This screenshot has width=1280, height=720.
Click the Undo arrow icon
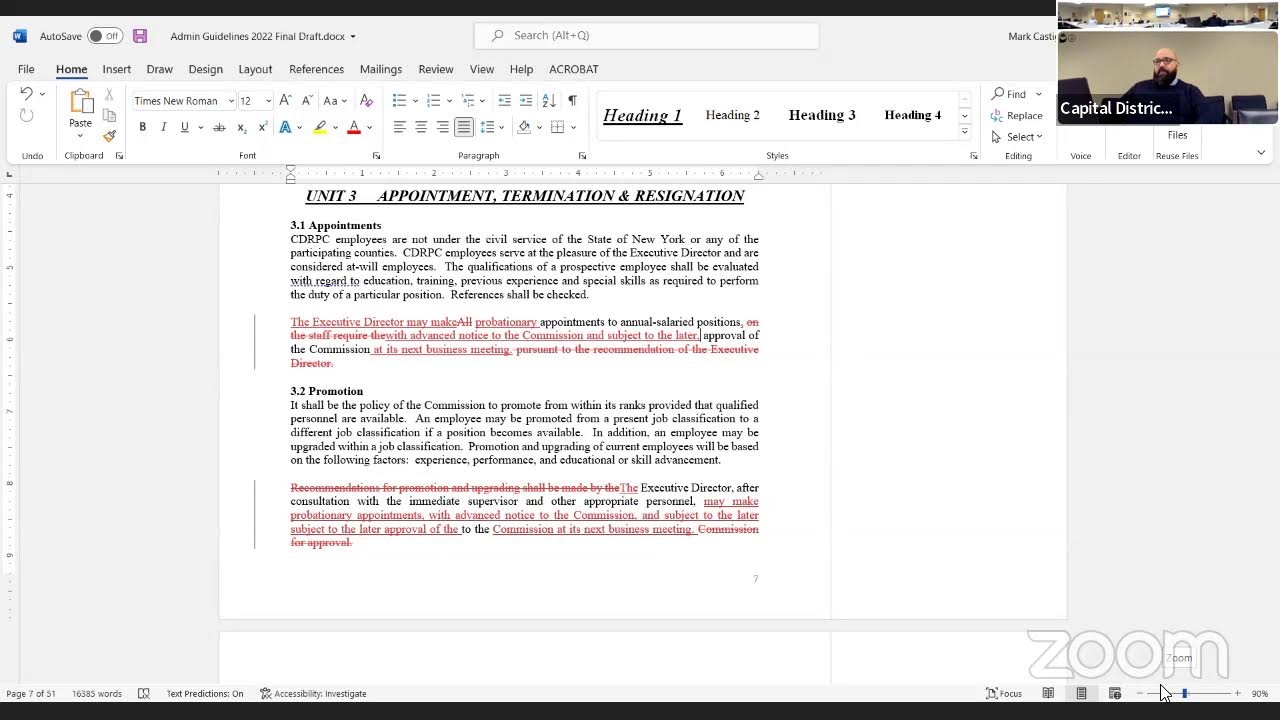(26, 94)
